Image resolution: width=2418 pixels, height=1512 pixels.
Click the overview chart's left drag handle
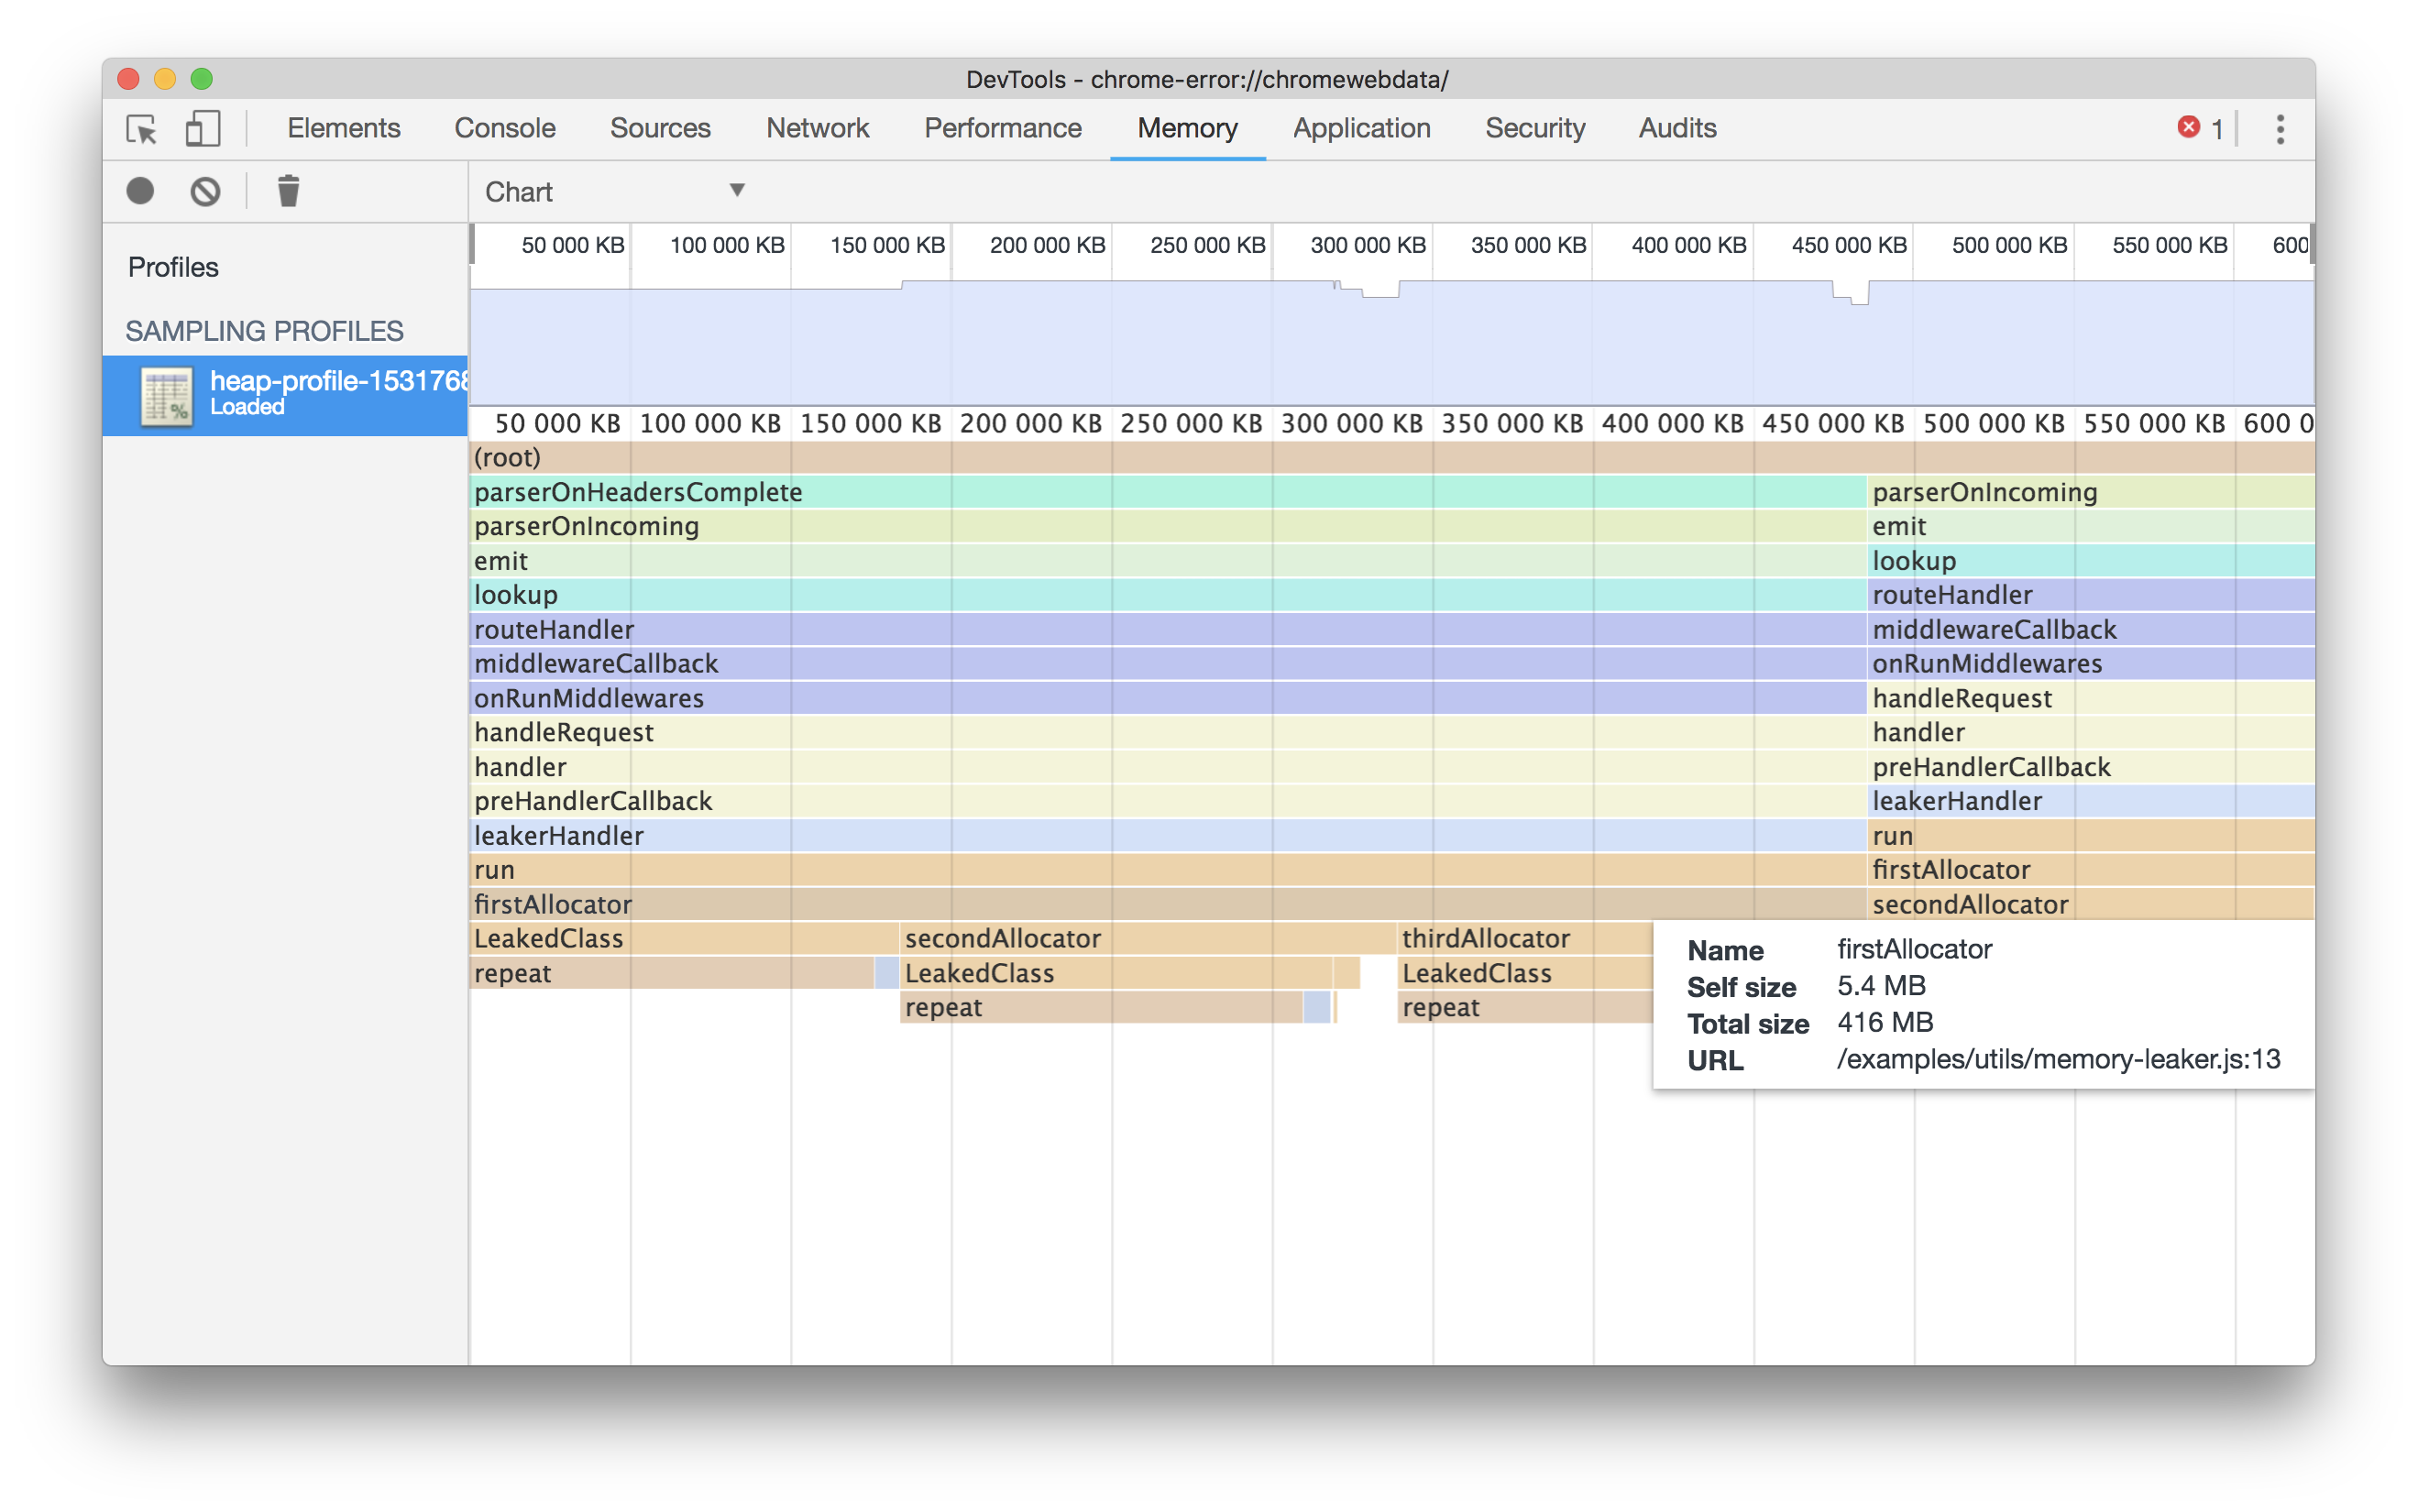(472, 244)
